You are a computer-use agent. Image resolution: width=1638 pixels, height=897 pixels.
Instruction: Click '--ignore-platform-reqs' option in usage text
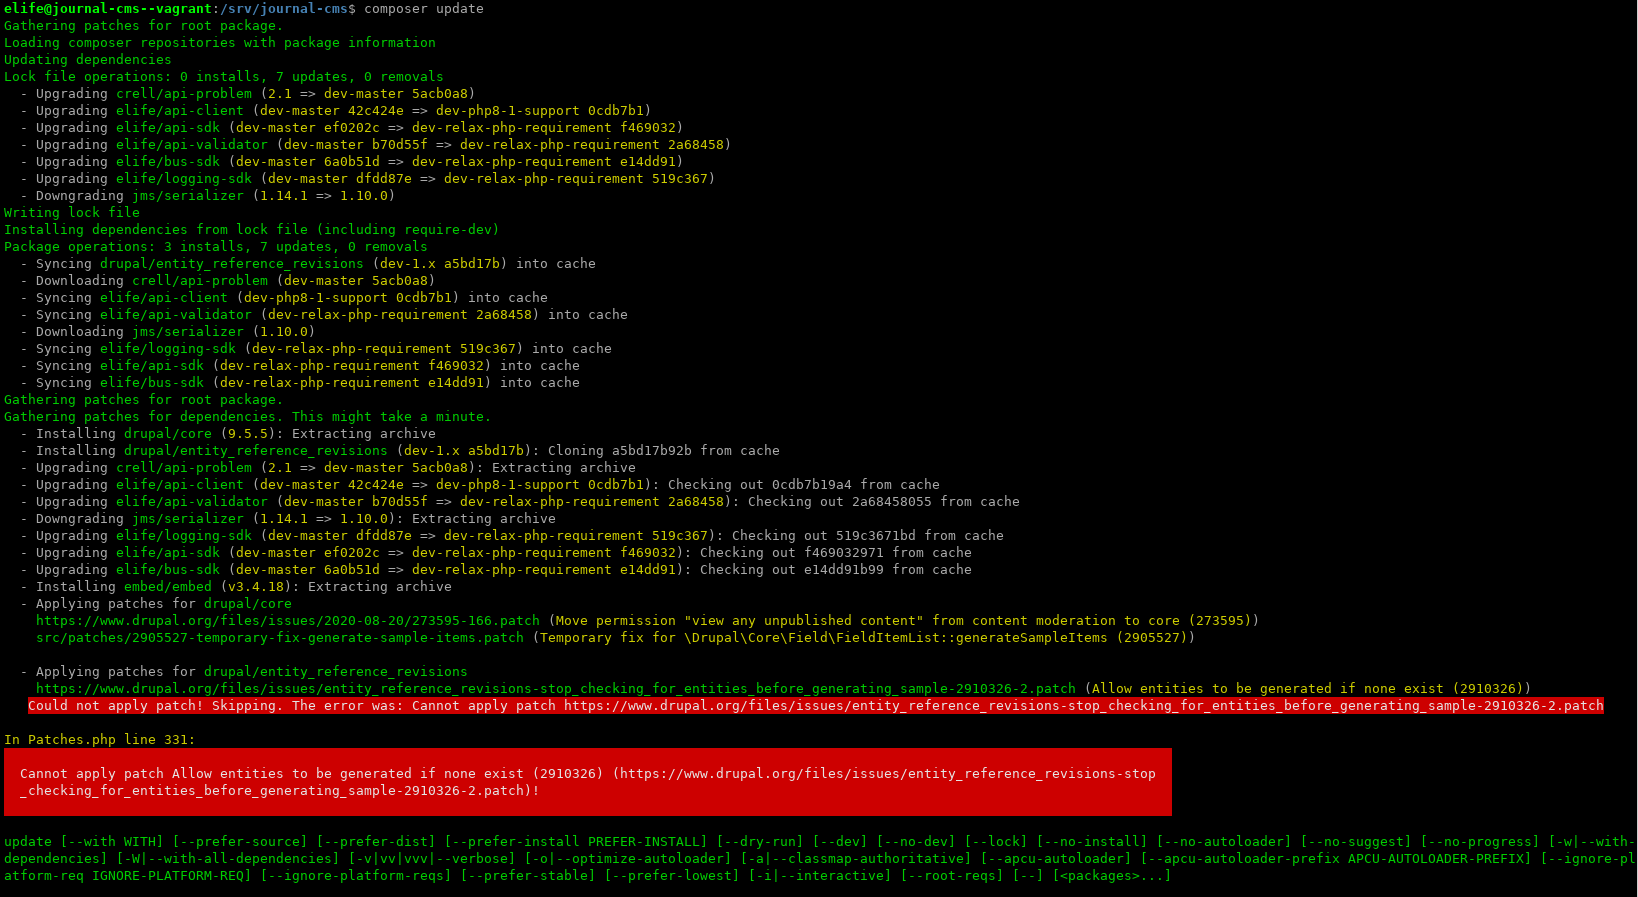[356, 876]
